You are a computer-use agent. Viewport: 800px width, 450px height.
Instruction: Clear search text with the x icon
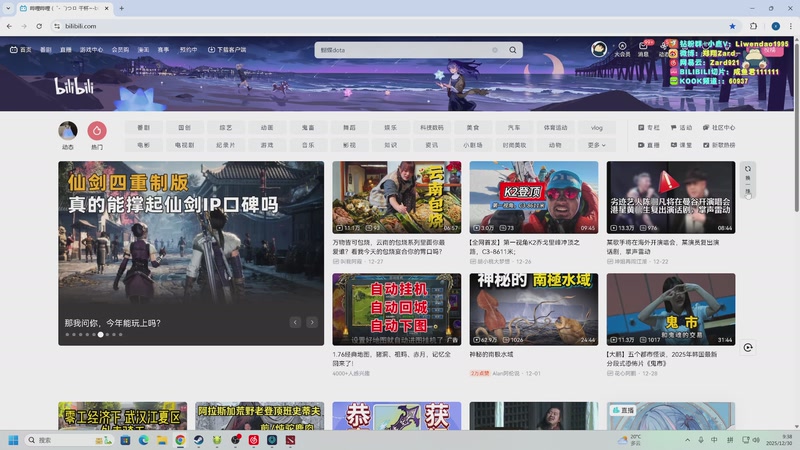[495, 50]
